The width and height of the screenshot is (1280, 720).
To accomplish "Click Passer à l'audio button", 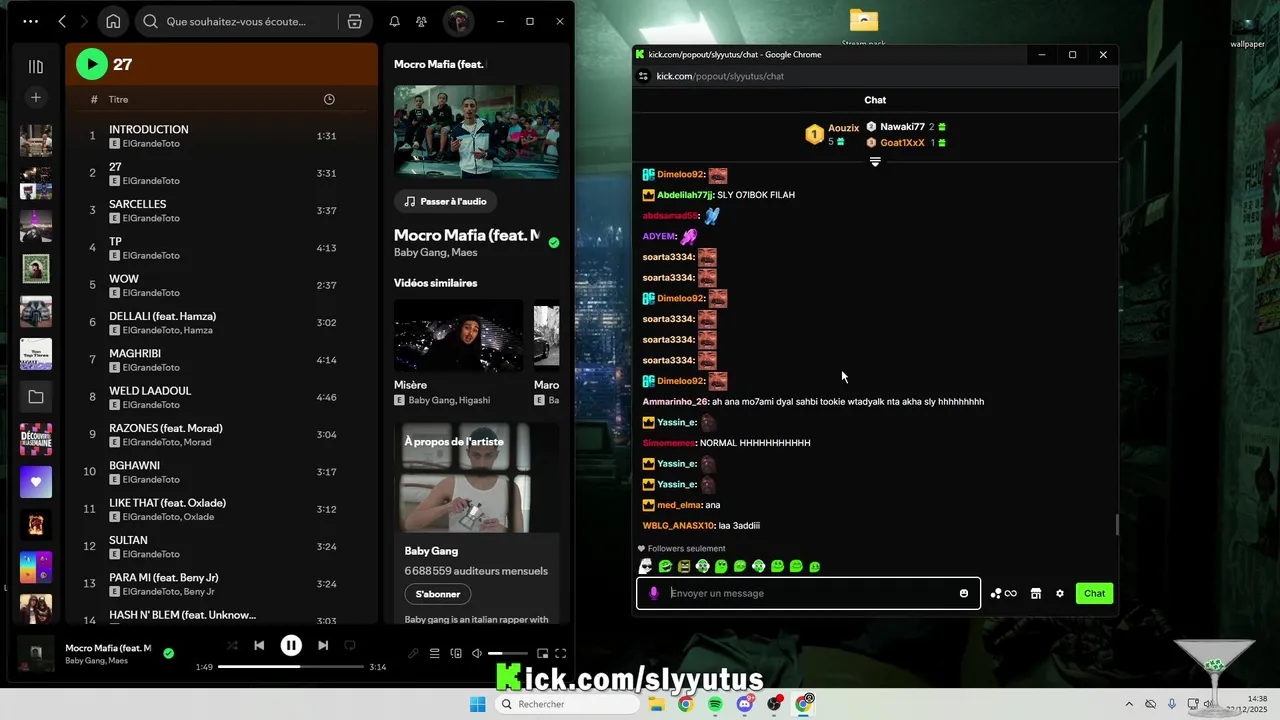I will [x=445, y=201].
